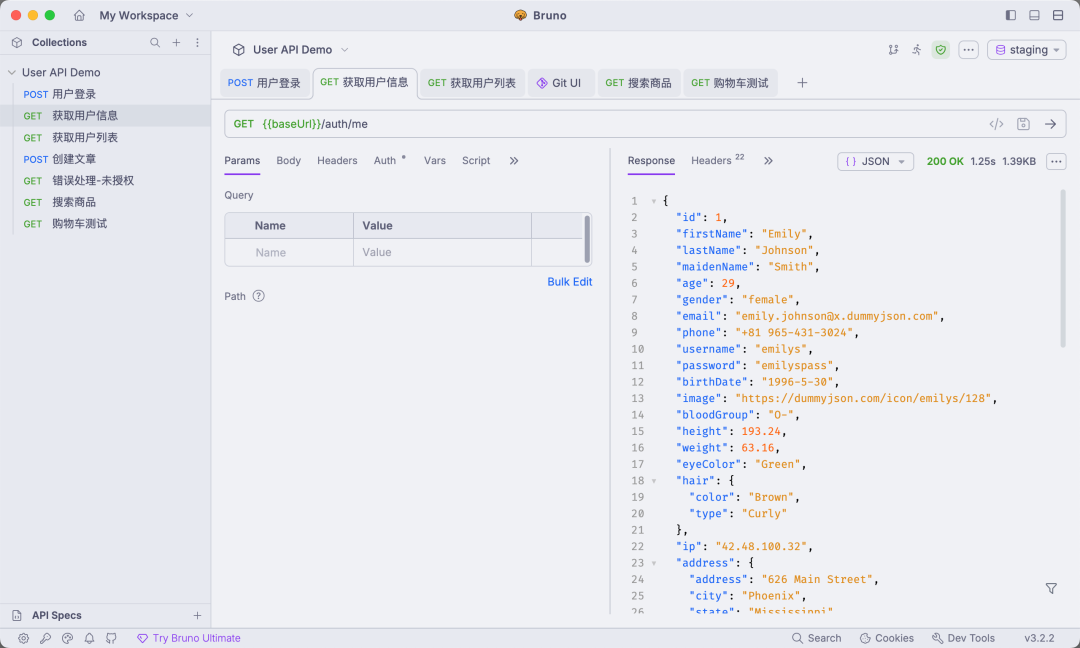Open the Git branch icon next to runner

coord(893,50)
